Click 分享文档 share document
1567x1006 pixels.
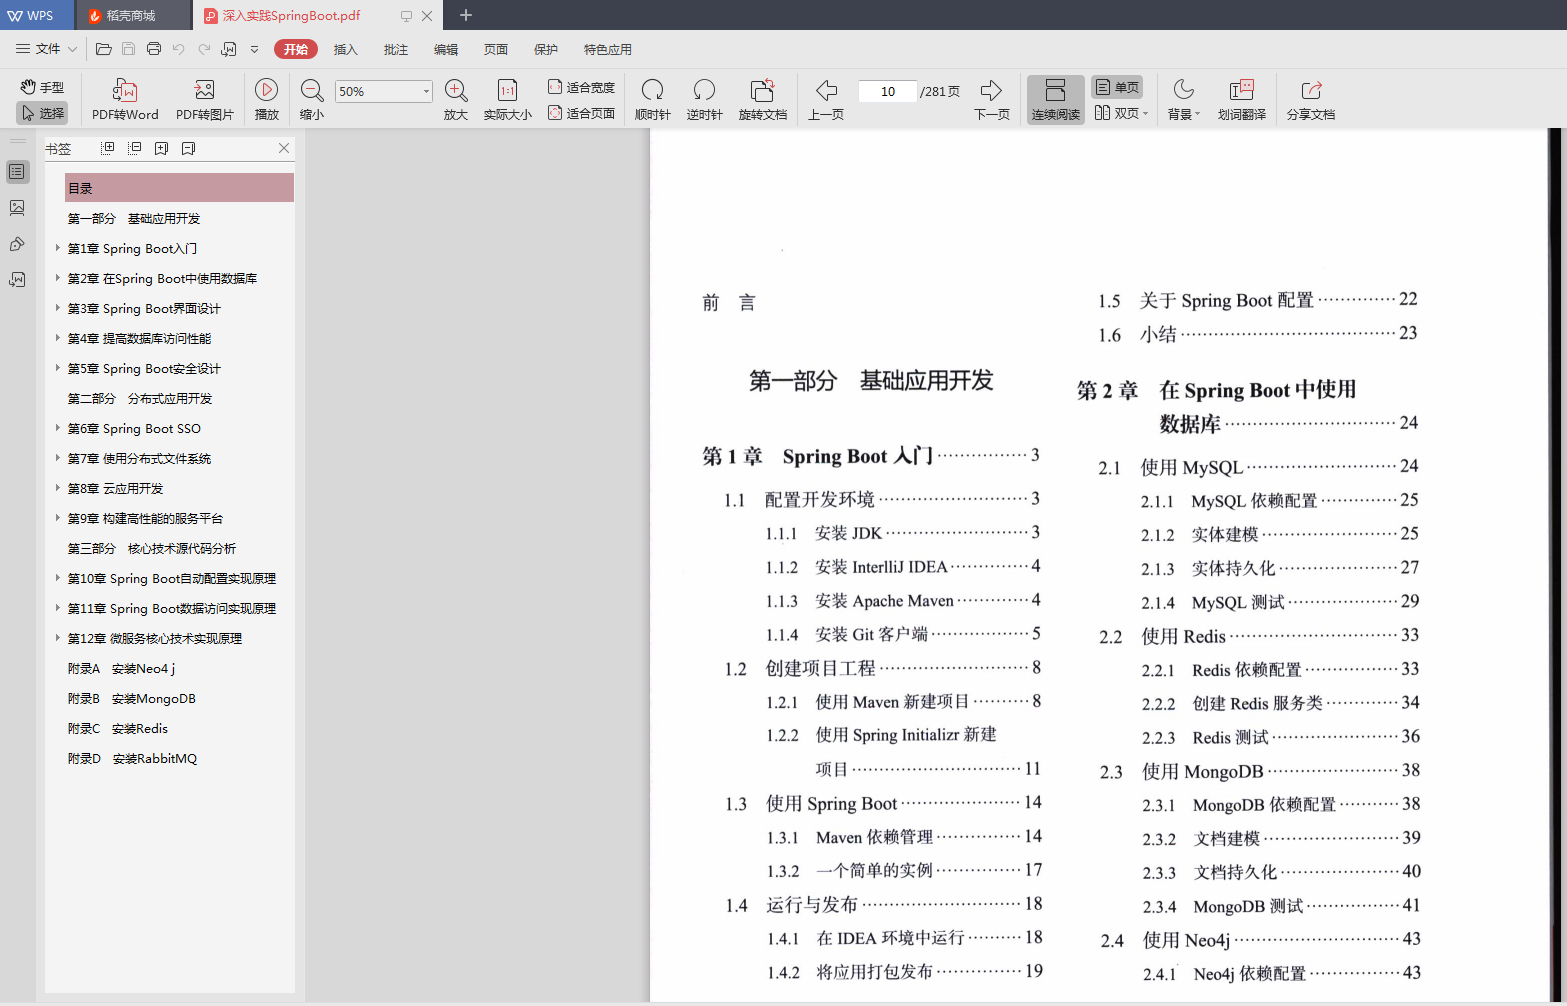1311,100
